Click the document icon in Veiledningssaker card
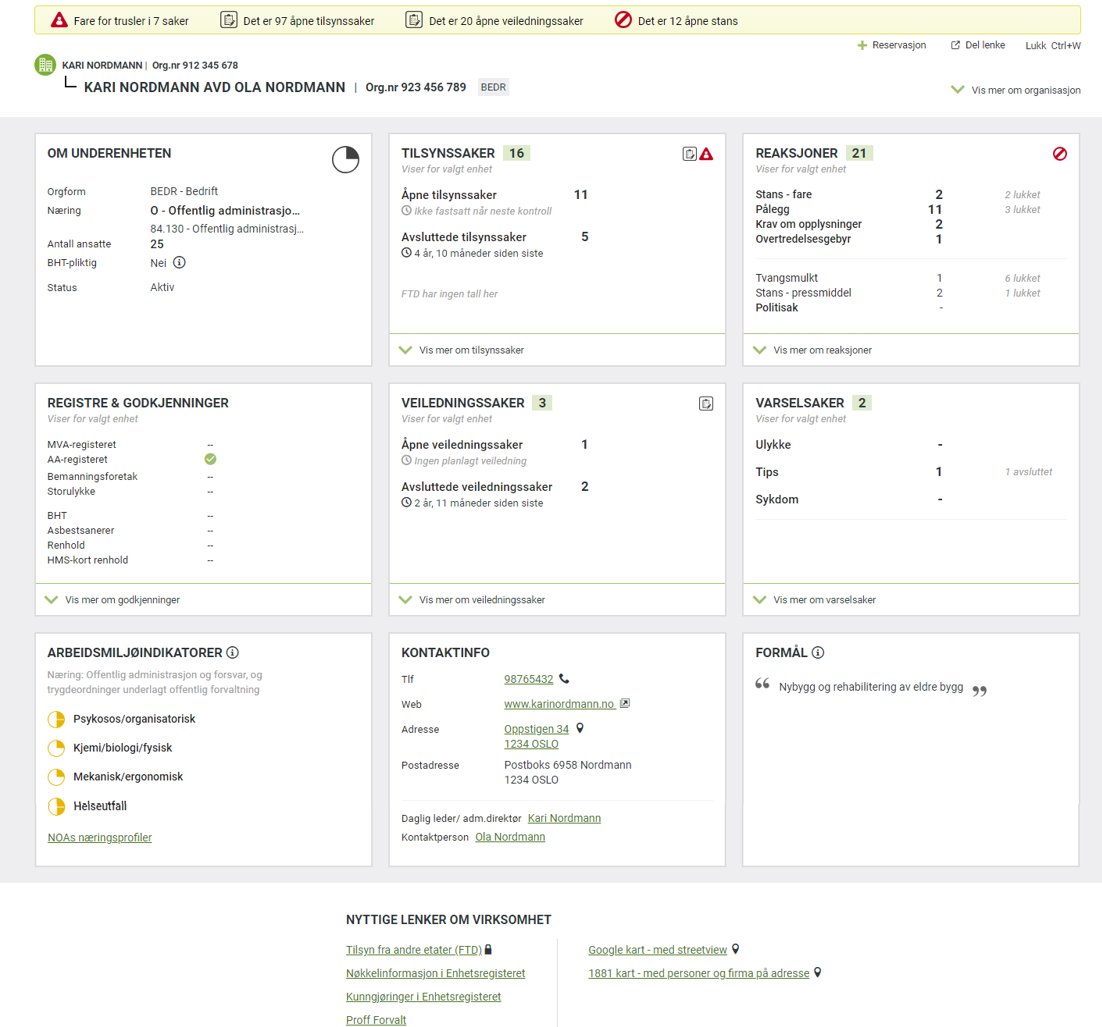This screenshot has width=1102, height=1027. tap(706, 404)
